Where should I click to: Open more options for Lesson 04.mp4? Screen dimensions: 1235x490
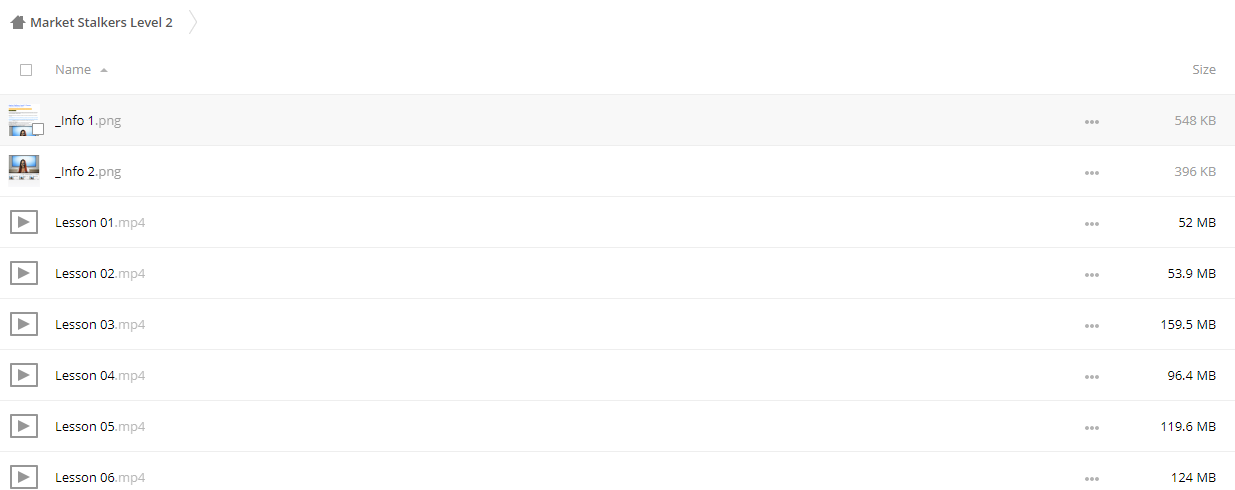pyautogui.click(x=1092, y=376)
